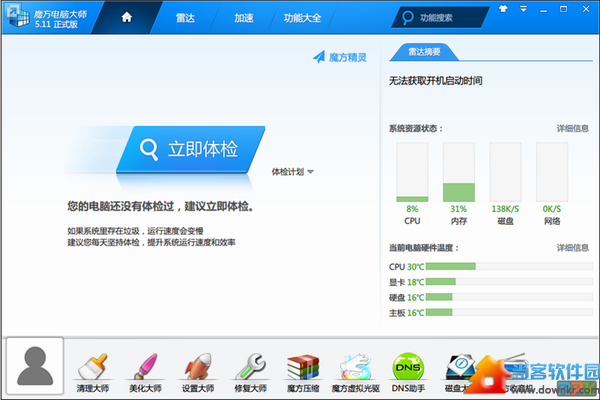This screenshot has width=600, height=400.
Task: Click the 硬盘 16℃ temperature bar
Action: (509, 297)
